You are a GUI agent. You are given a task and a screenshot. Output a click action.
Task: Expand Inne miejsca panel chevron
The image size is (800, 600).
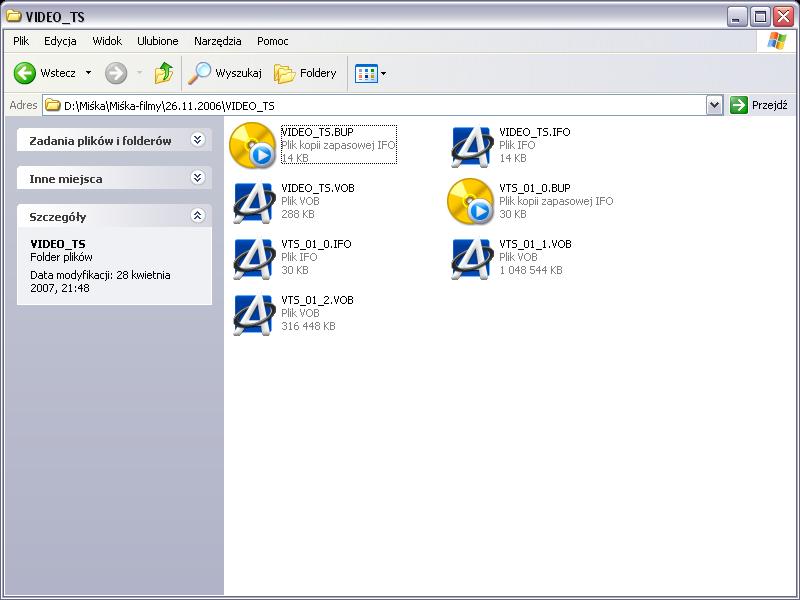[197, 178]
